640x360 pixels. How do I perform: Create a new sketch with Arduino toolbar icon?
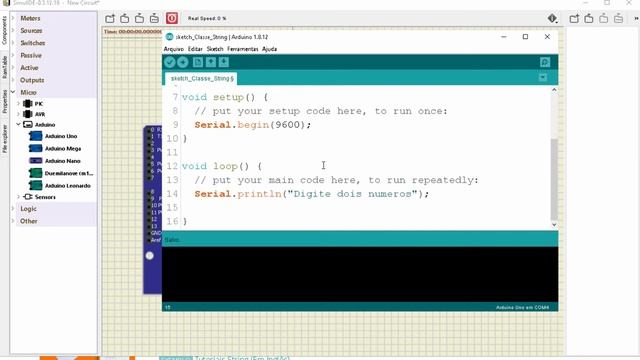[198, 62]
